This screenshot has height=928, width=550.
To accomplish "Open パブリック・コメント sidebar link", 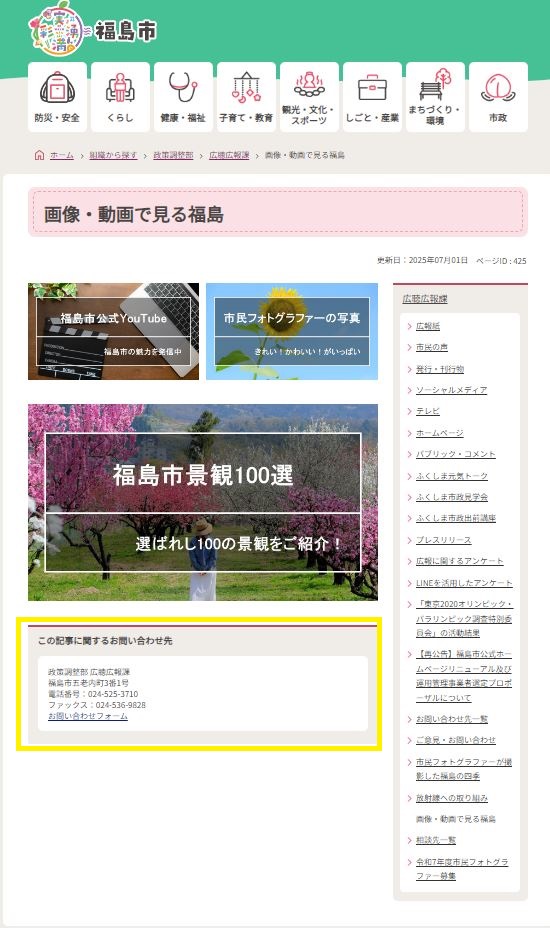I will coord(456,454).
